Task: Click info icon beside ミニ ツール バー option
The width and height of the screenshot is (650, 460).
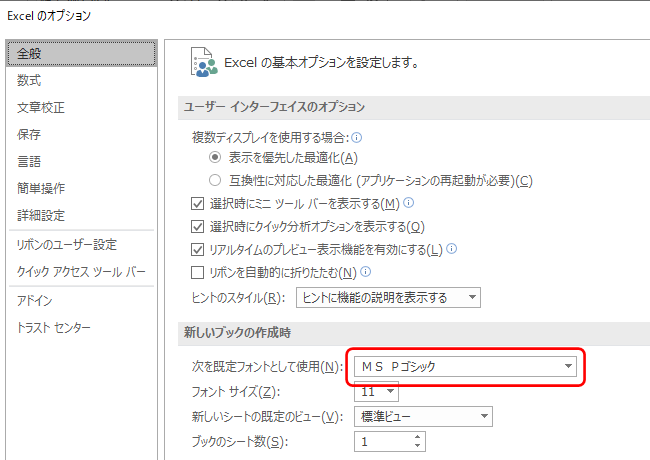Action: (x=409, y=202)
